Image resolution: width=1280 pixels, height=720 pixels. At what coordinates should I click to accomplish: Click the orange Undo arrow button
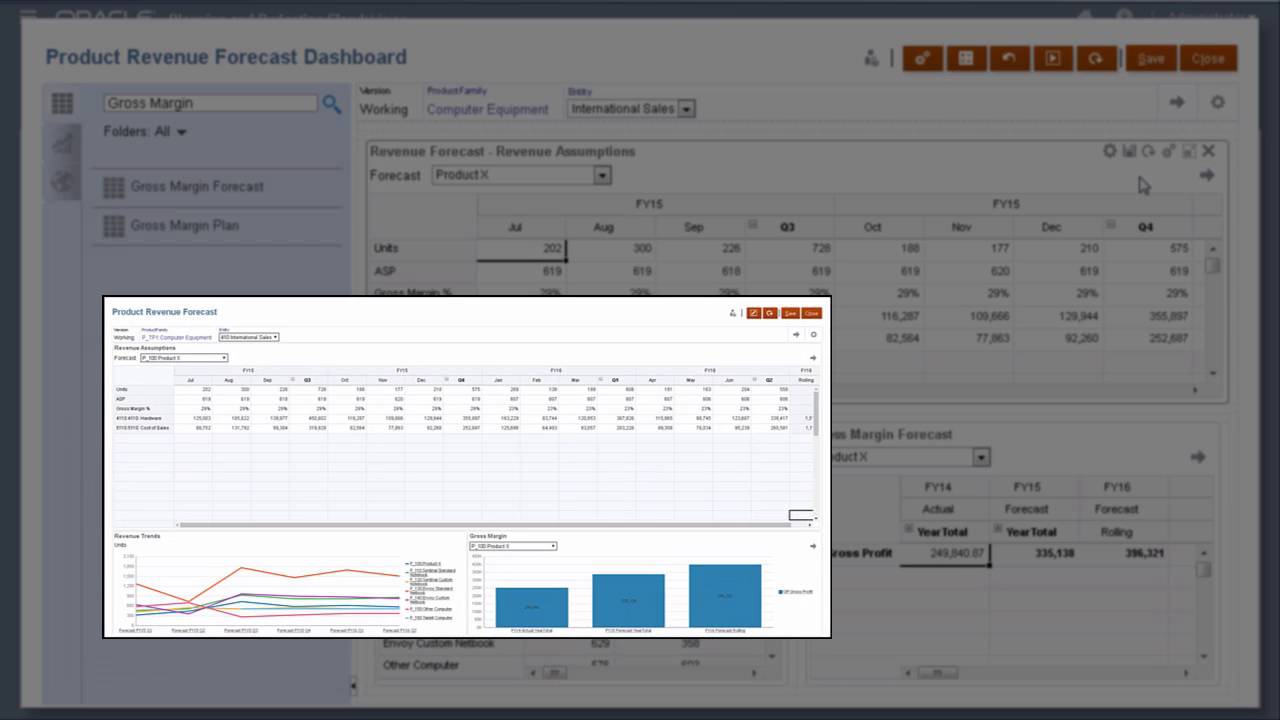point(1009,58)
